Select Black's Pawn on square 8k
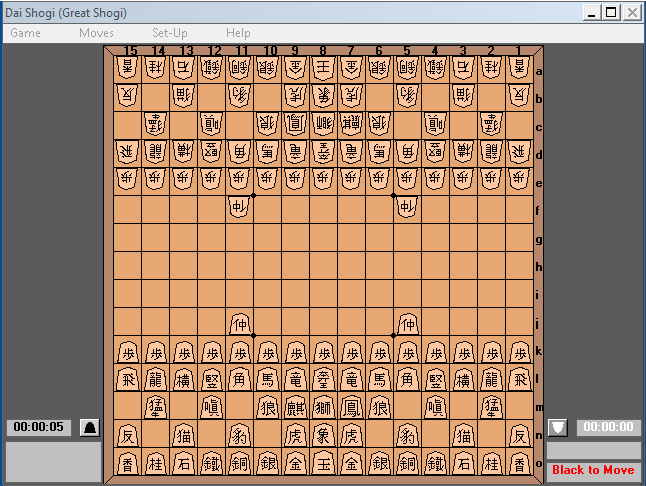The height and width of the screenshot is (486, 646). click(323, 352)
